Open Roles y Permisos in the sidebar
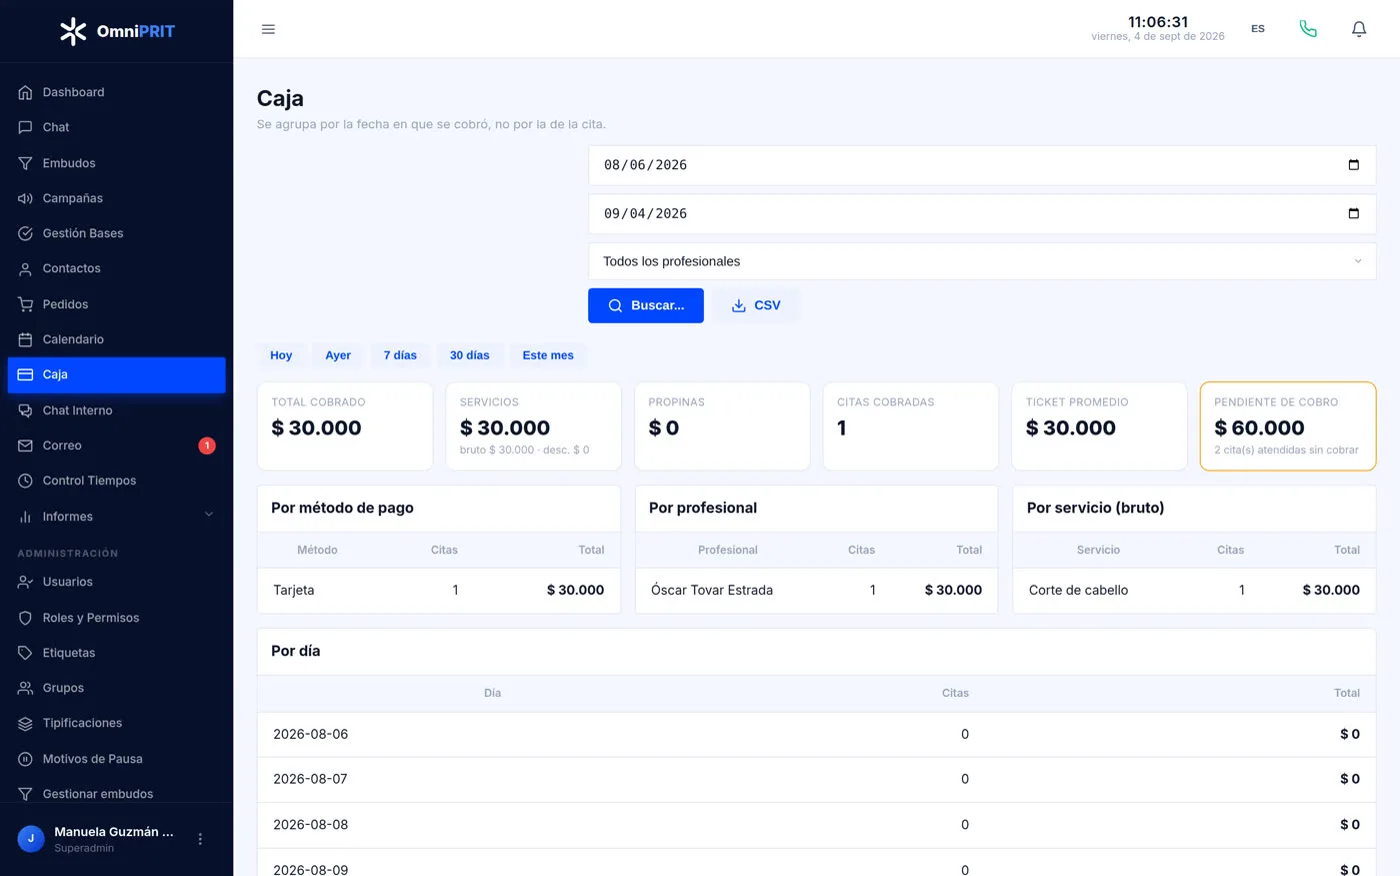 pyautogui.click(x=116, y=617)
